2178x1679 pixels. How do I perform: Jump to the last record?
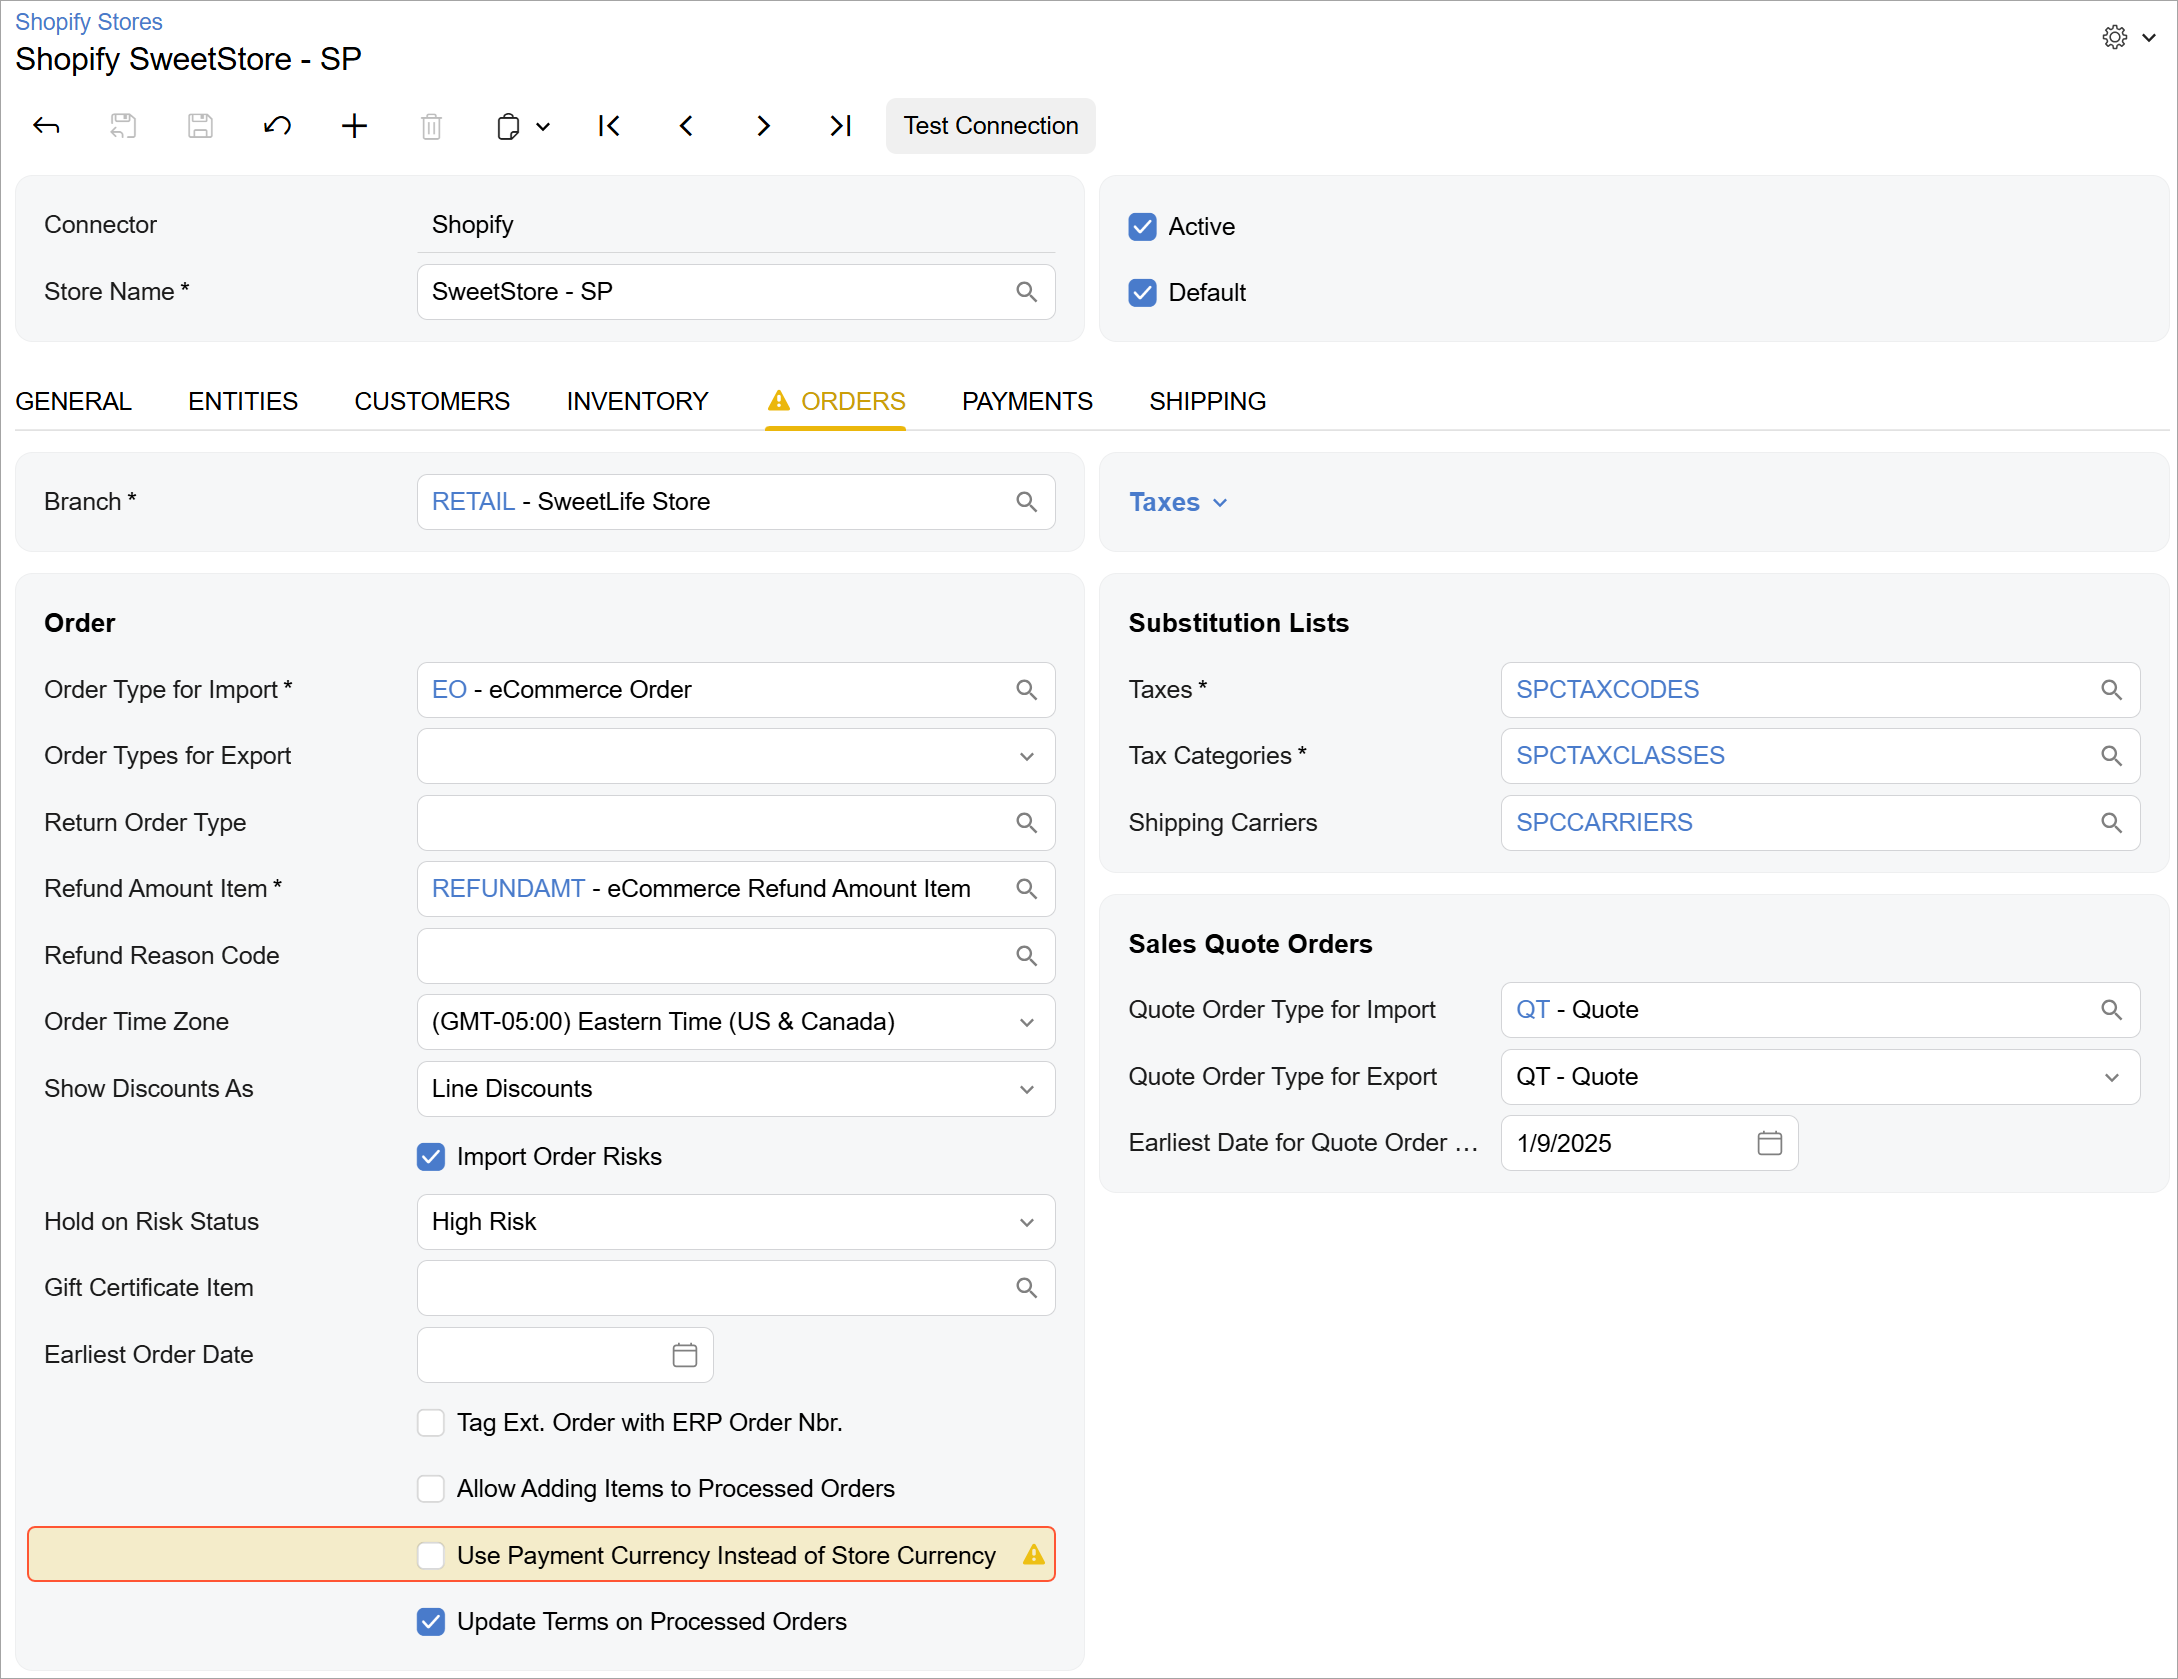[x=840, y=126]
